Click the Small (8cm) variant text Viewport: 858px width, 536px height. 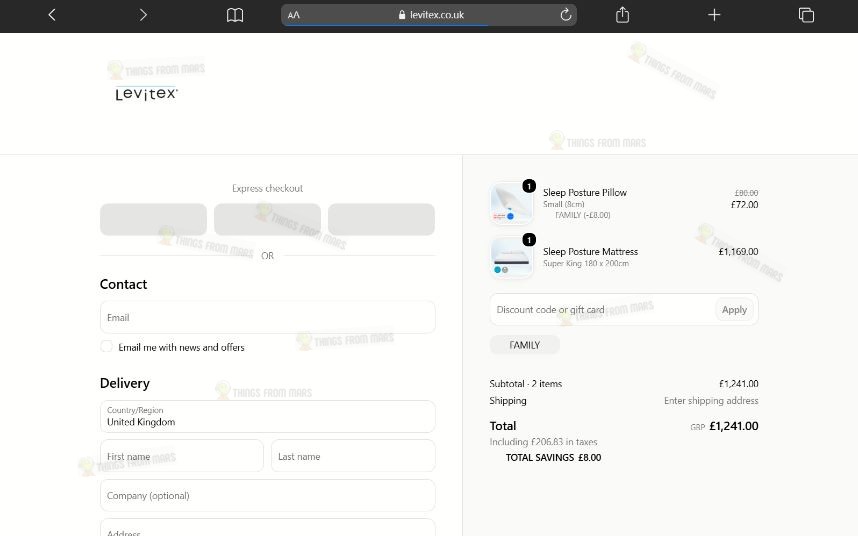(x=564, y=204)
